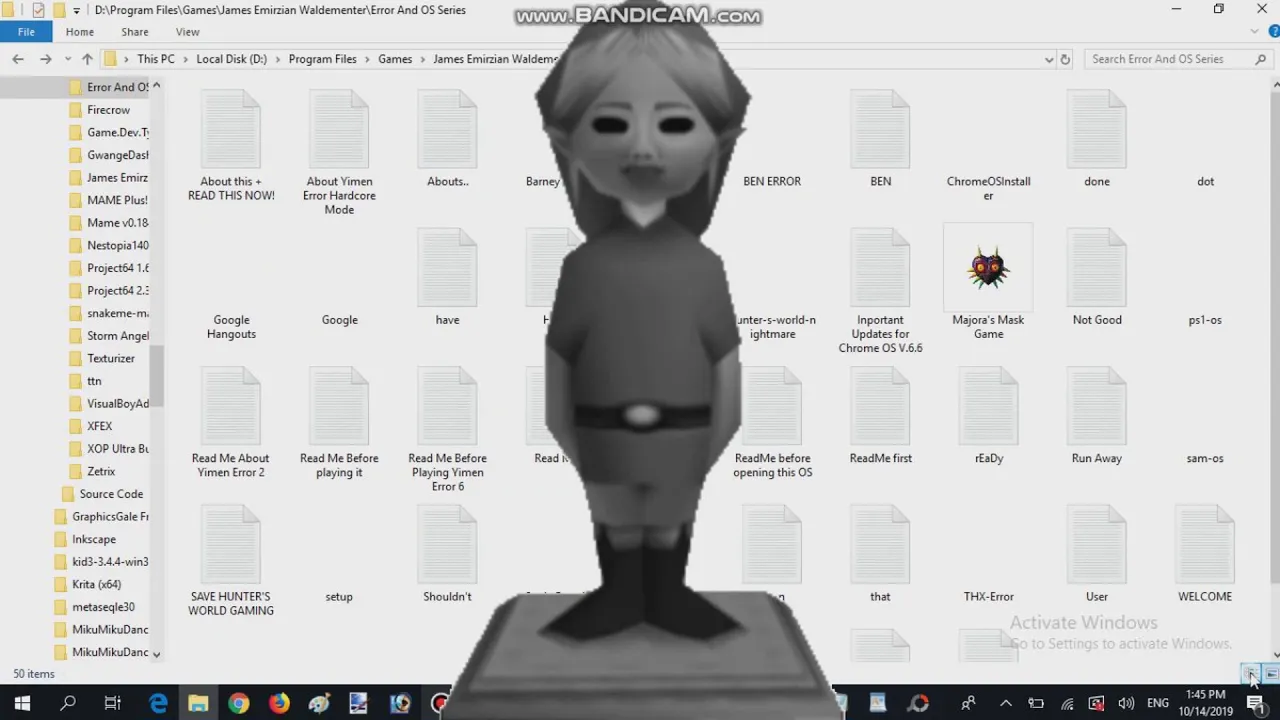Select the Nestopia140 folder in tree
The height and width of the screenshot is (720, 1280).
tap(117, 245)
